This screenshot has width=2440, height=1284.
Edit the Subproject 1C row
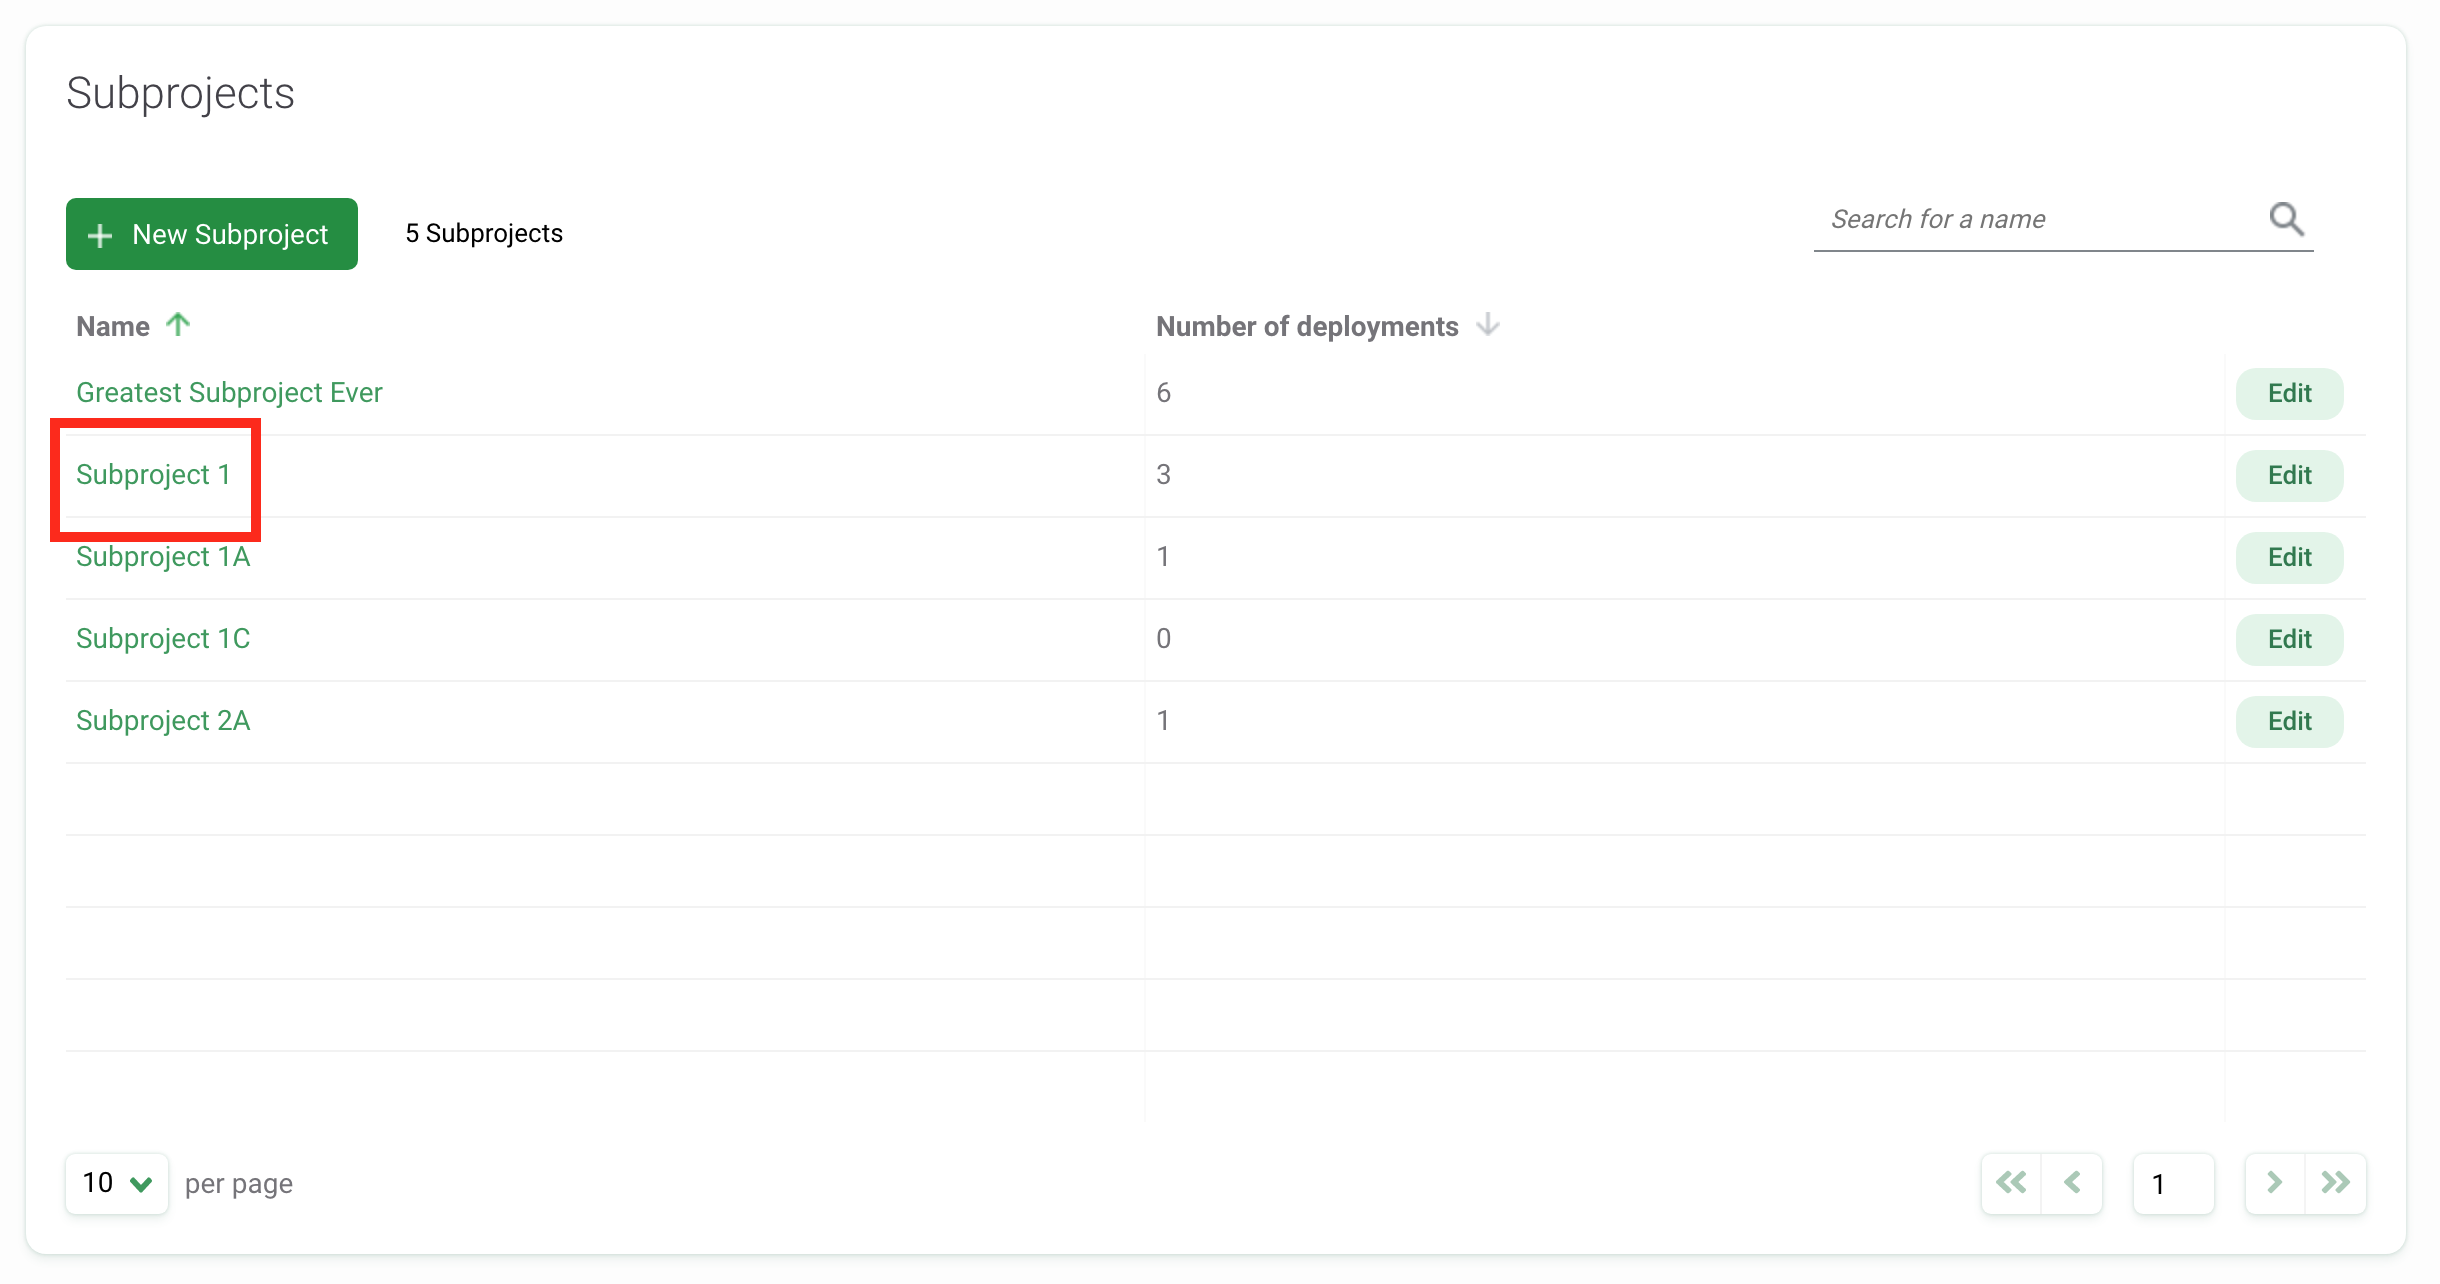pyautogui.click(x=2289, y=639)
